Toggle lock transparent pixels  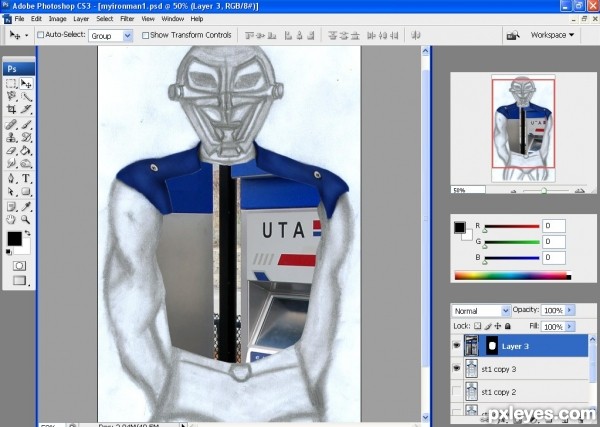tap(478, 326)
